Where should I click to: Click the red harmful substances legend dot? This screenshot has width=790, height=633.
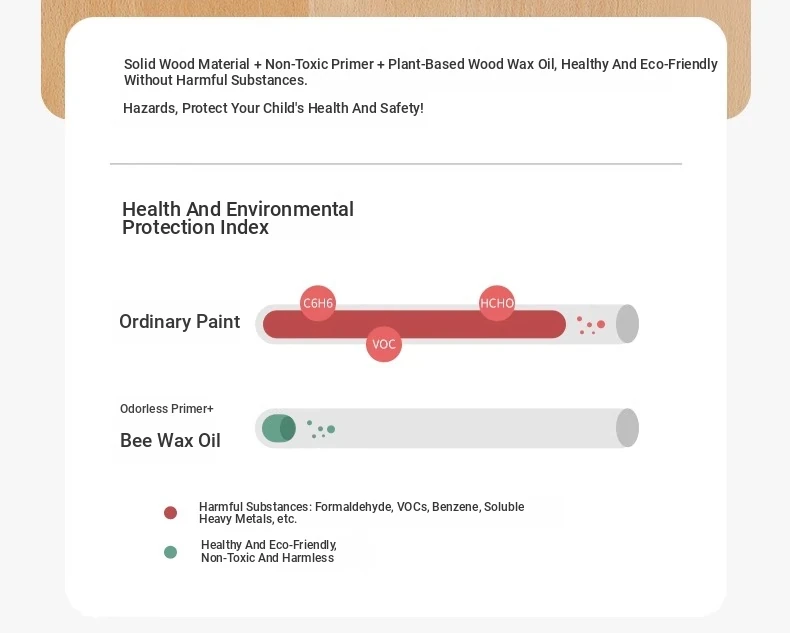(170, 513)
